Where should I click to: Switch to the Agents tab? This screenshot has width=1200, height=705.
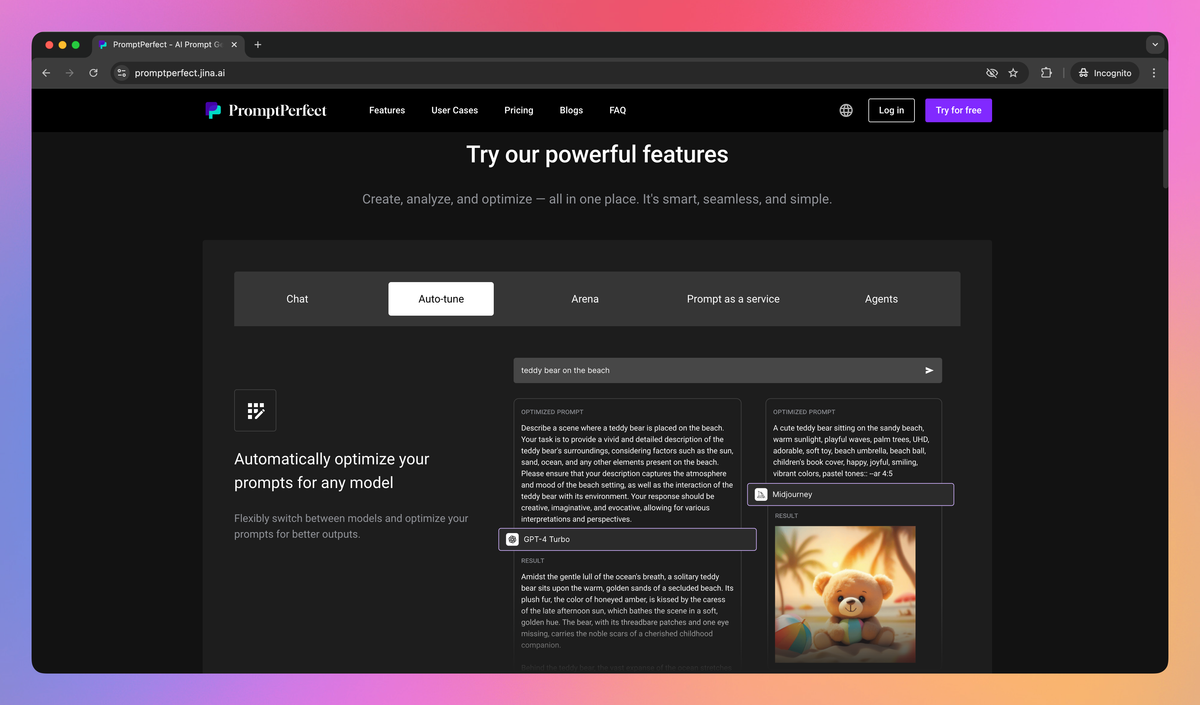pos(881,299)
